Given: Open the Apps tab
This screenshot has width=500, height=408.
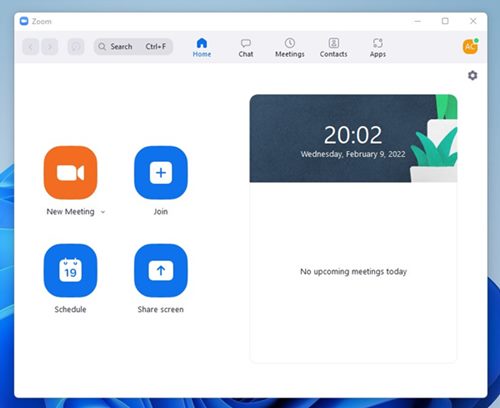Looking at the screenshot, I should pyautogui.click(x=378, y=48).
